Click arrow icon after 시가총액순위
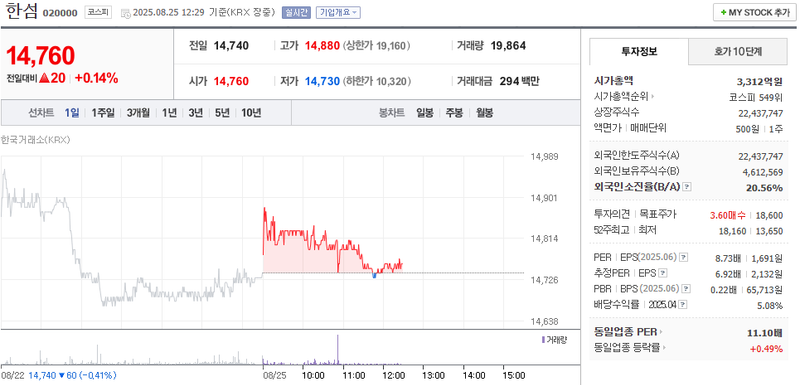Image resolution: width=800 pixels, height=385 pixels. point(653,96)
